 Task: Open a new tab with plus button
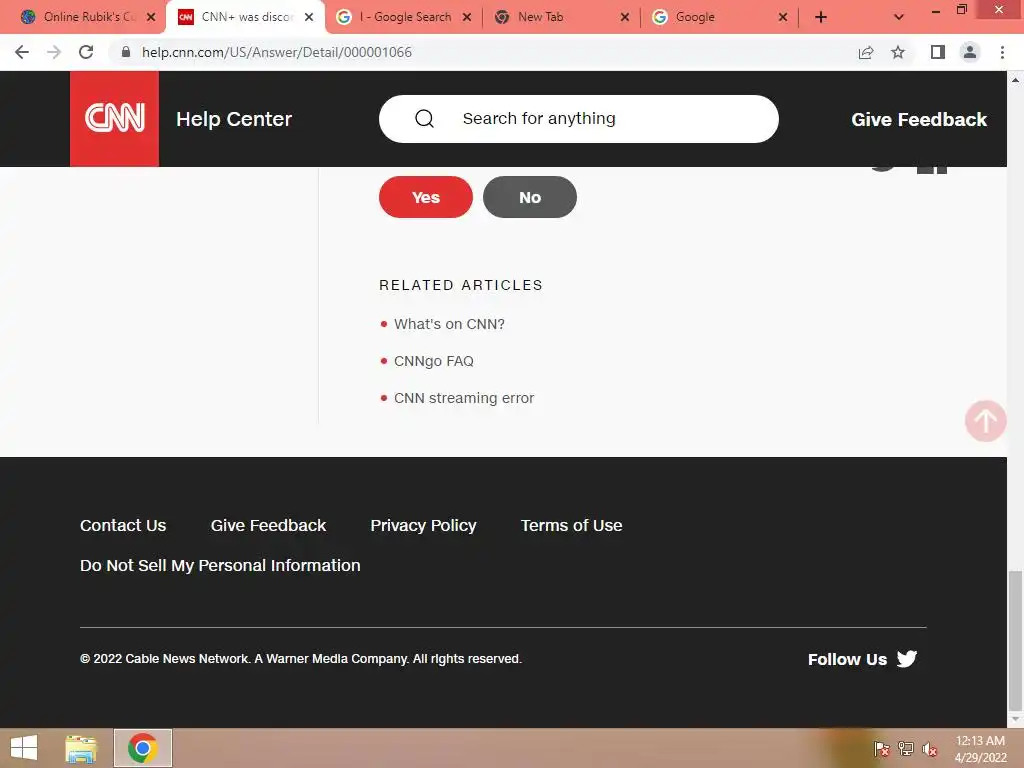tap(821, 18)
